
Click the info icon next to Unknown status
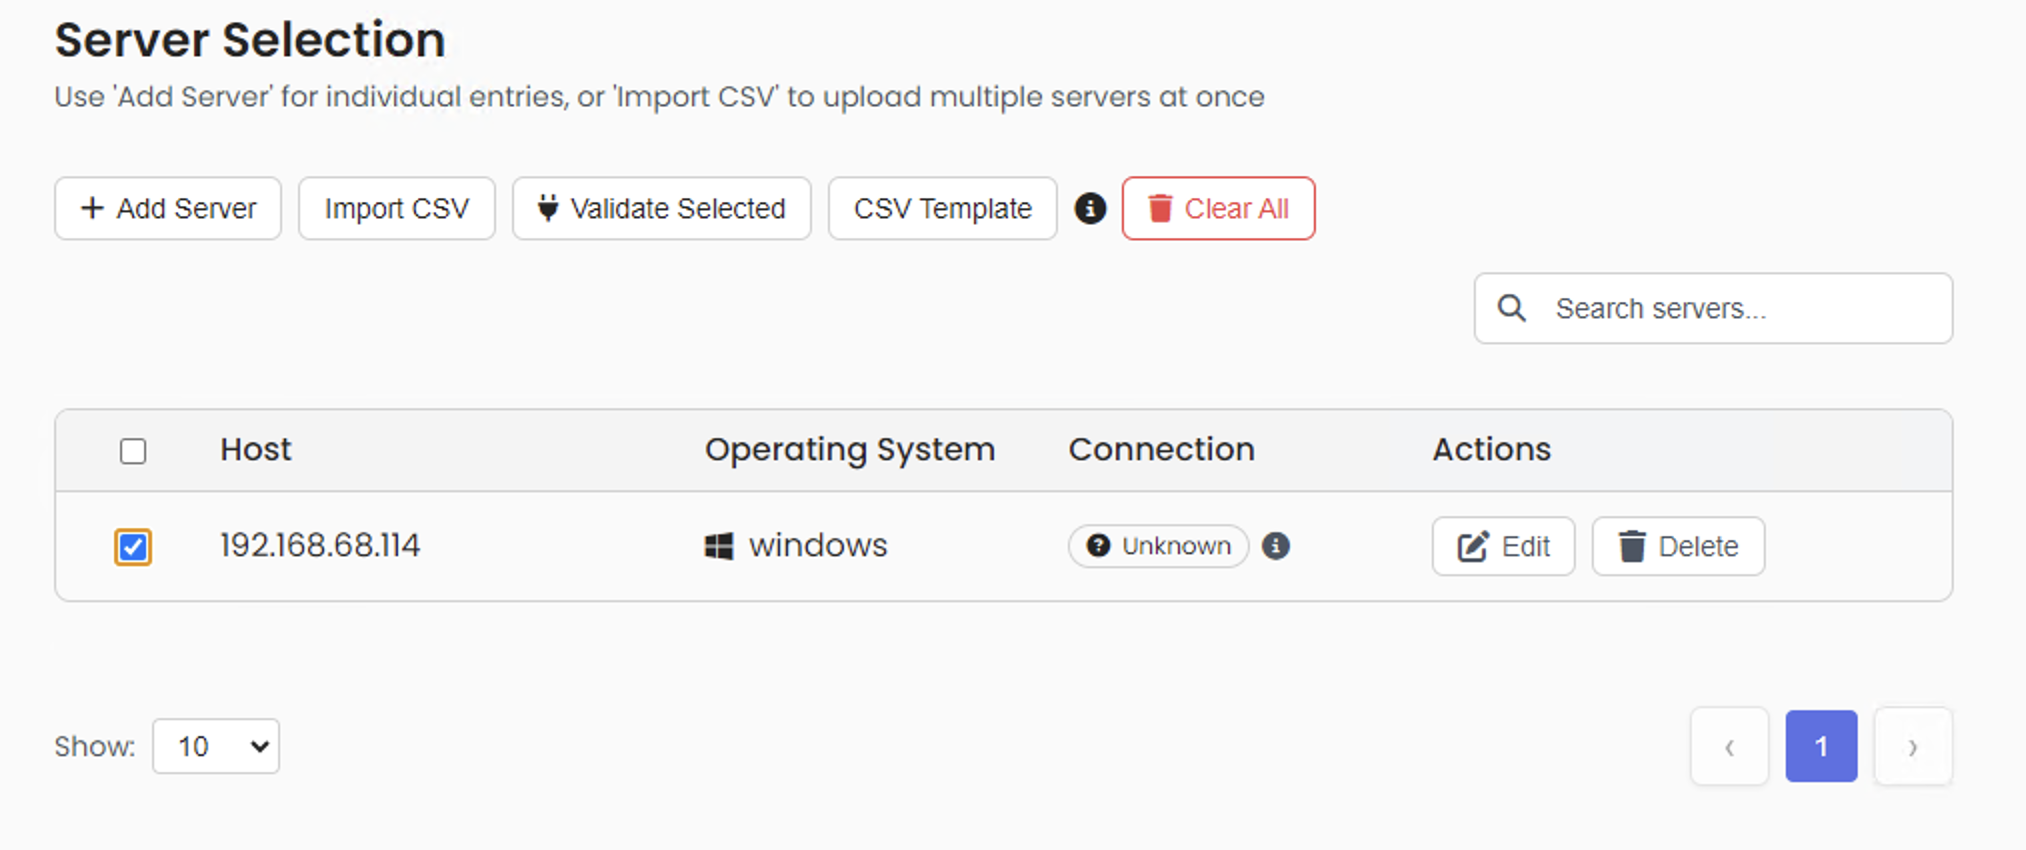tap(1275, 546)
